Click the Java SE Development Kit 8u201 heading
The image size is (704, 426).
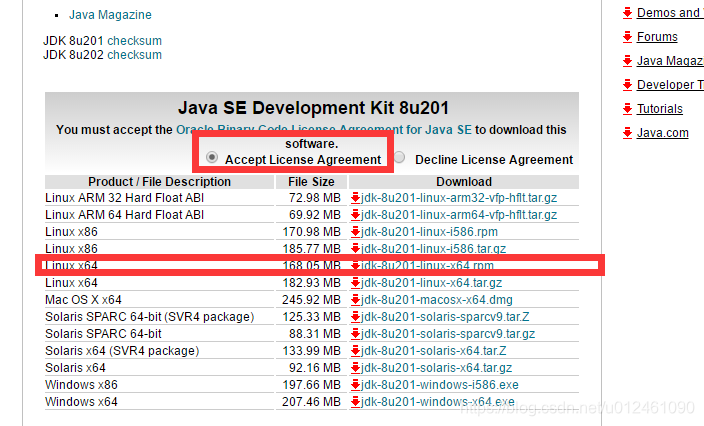pos(313,108)
